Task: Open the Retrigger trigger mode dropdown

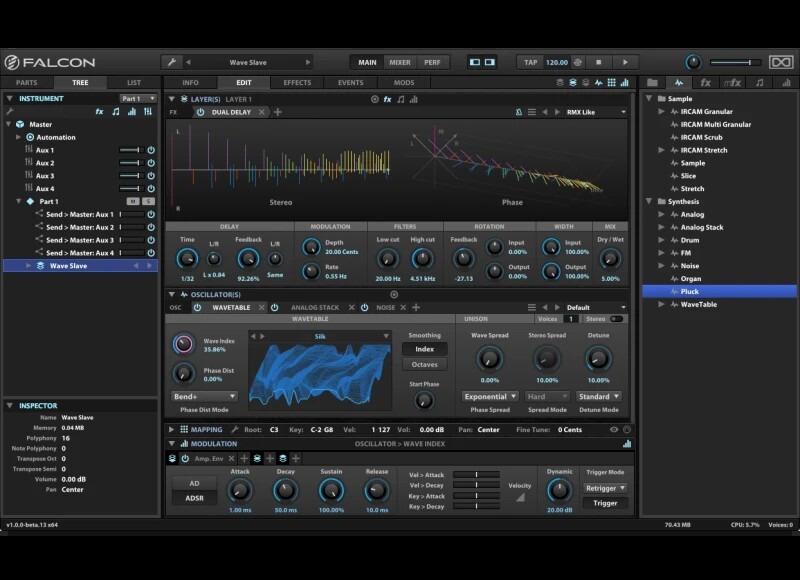Action: (605, 488)
